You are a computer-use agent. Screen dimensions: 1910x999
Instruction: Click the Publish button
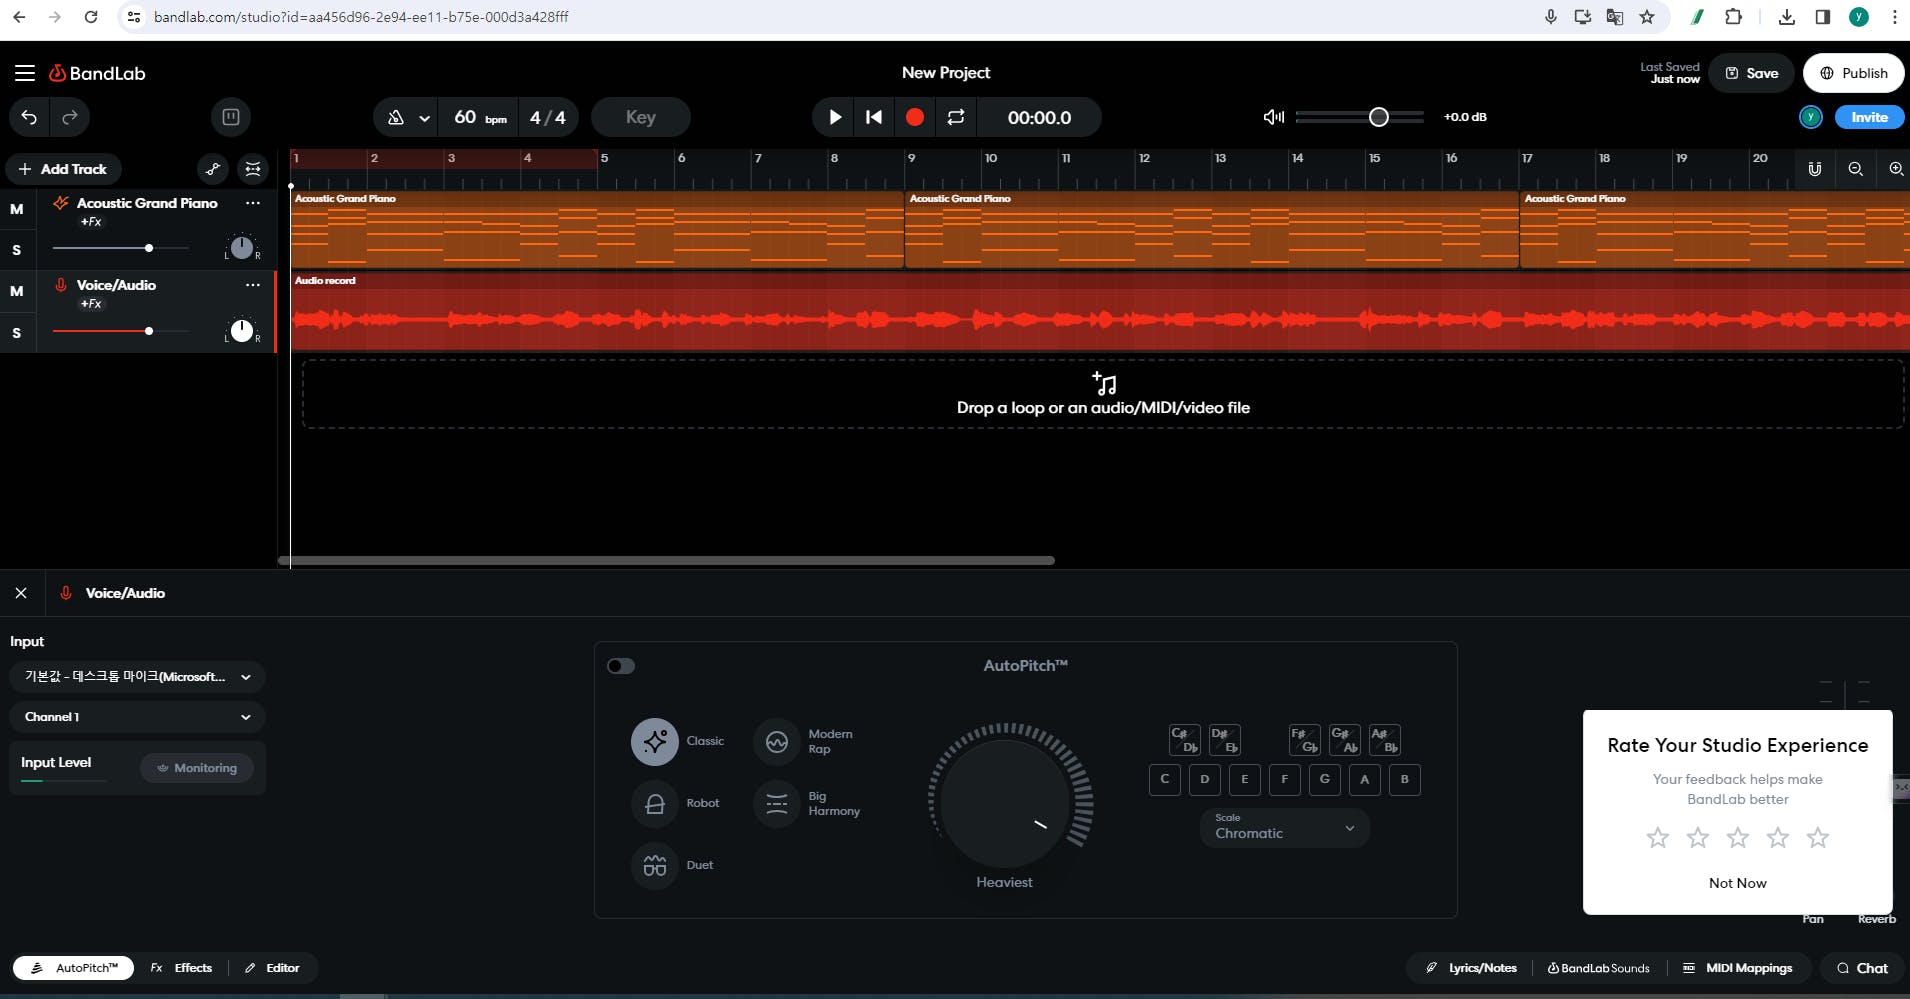tap(1853, 73)
